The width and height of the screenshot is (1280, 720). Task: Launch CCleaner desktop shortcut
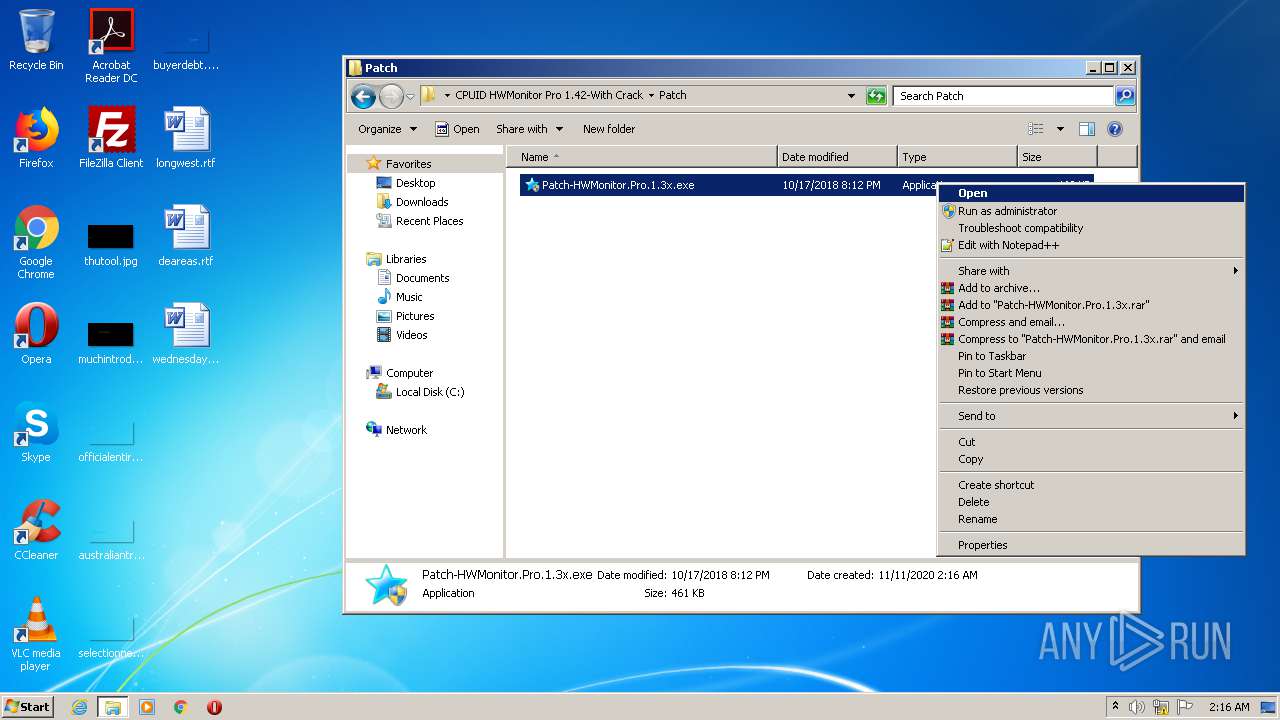(x=36, y=530)
